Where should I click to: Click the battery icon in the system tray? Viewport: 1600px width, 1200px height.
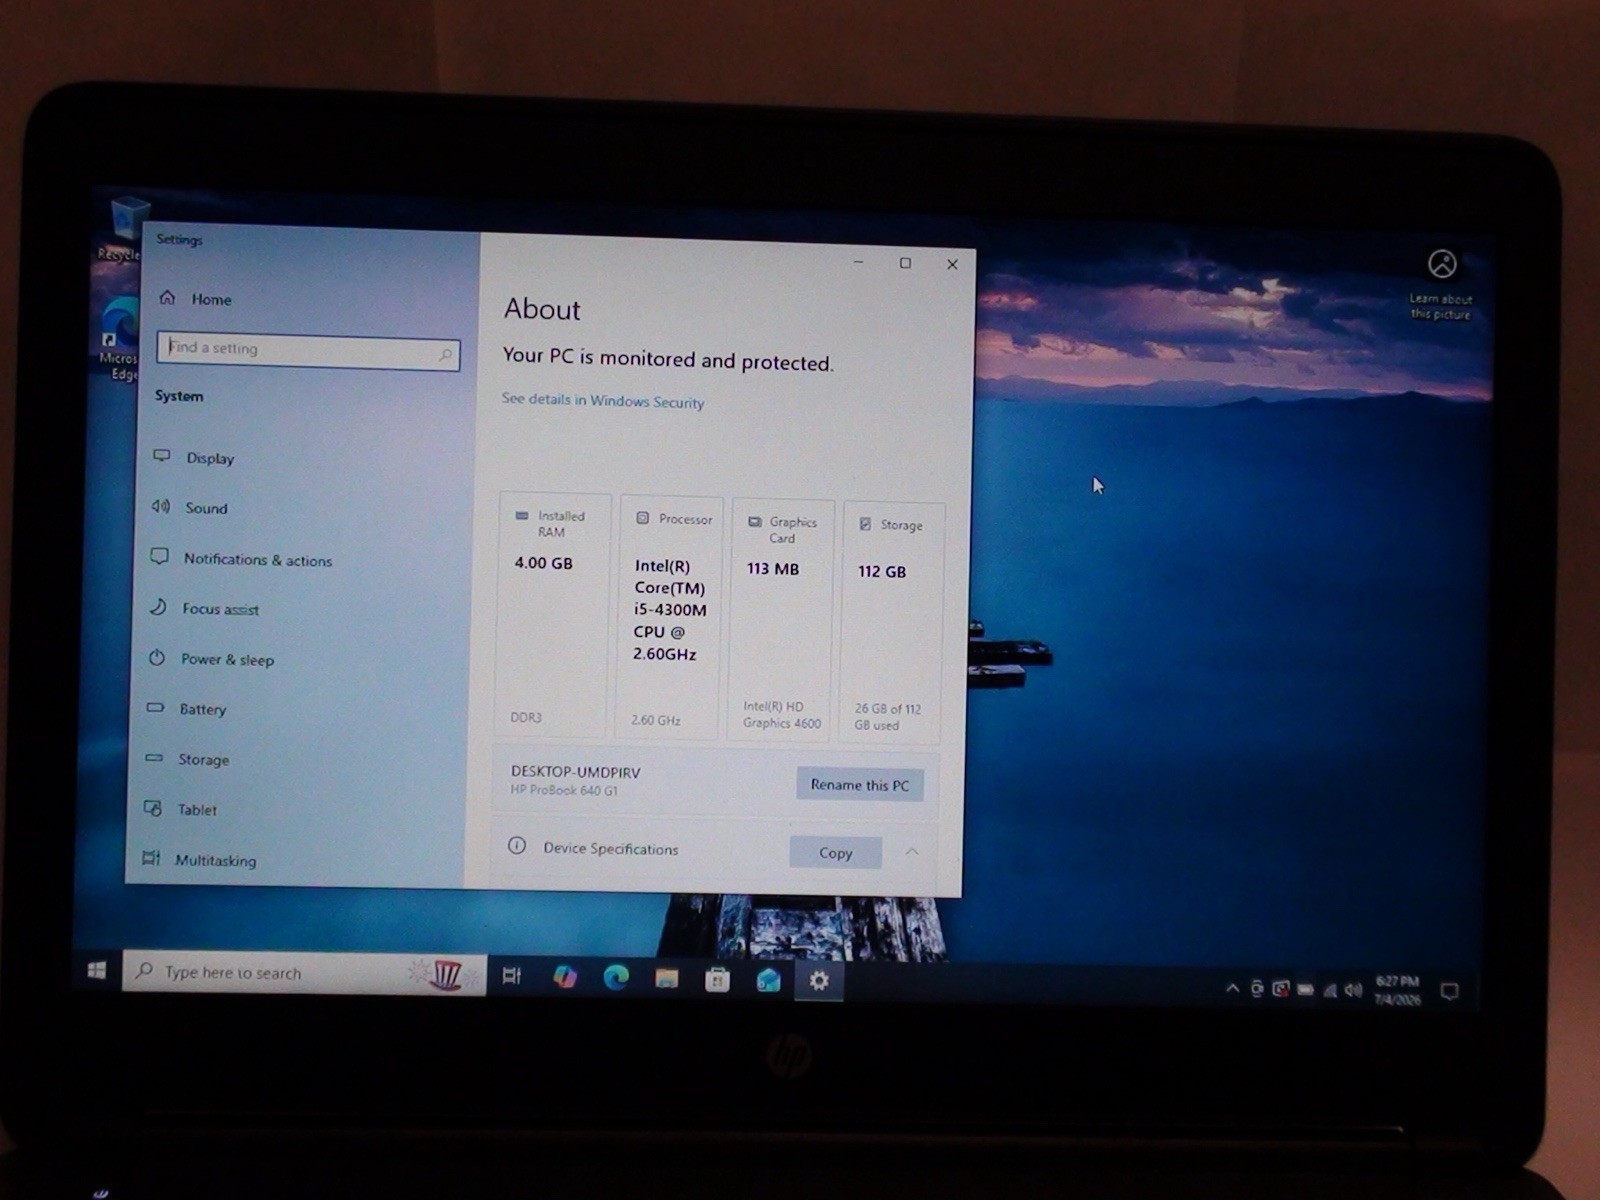point(1306,990)
